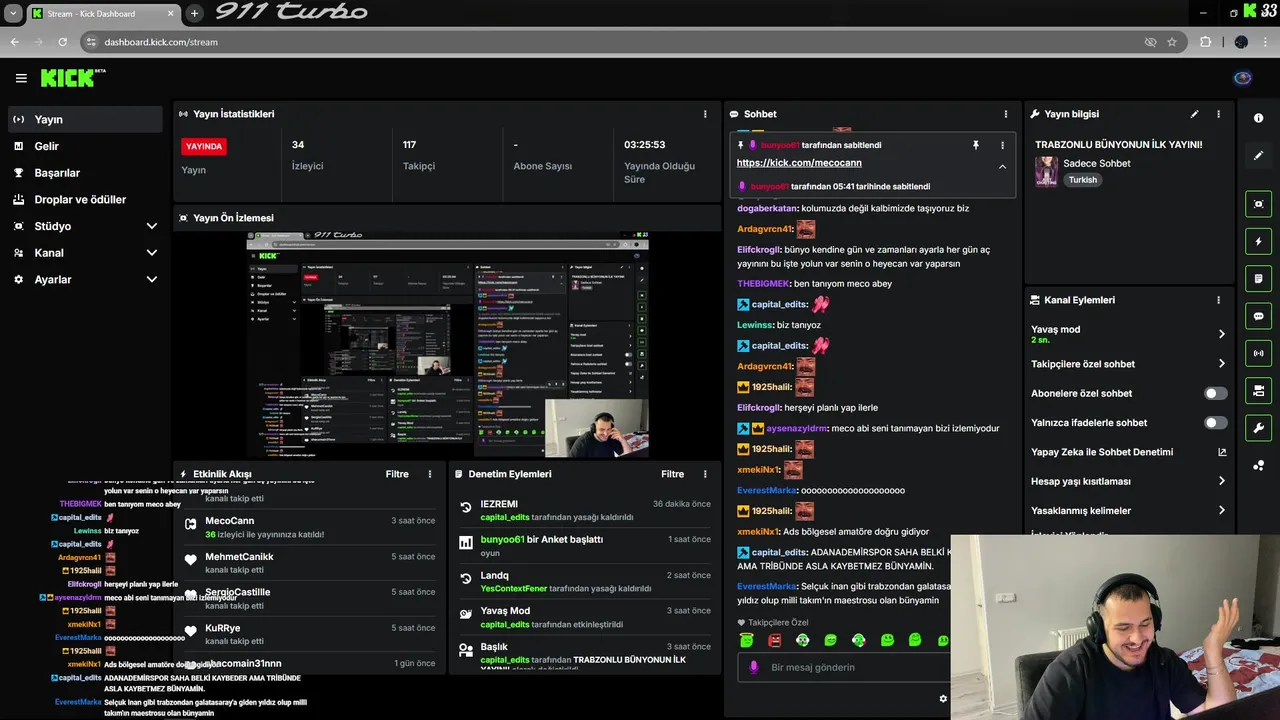Viewport: 1280px width, 720px height.
Task: Select the MecoCann entry in activity feed
Action: click(x=309, y=527)
